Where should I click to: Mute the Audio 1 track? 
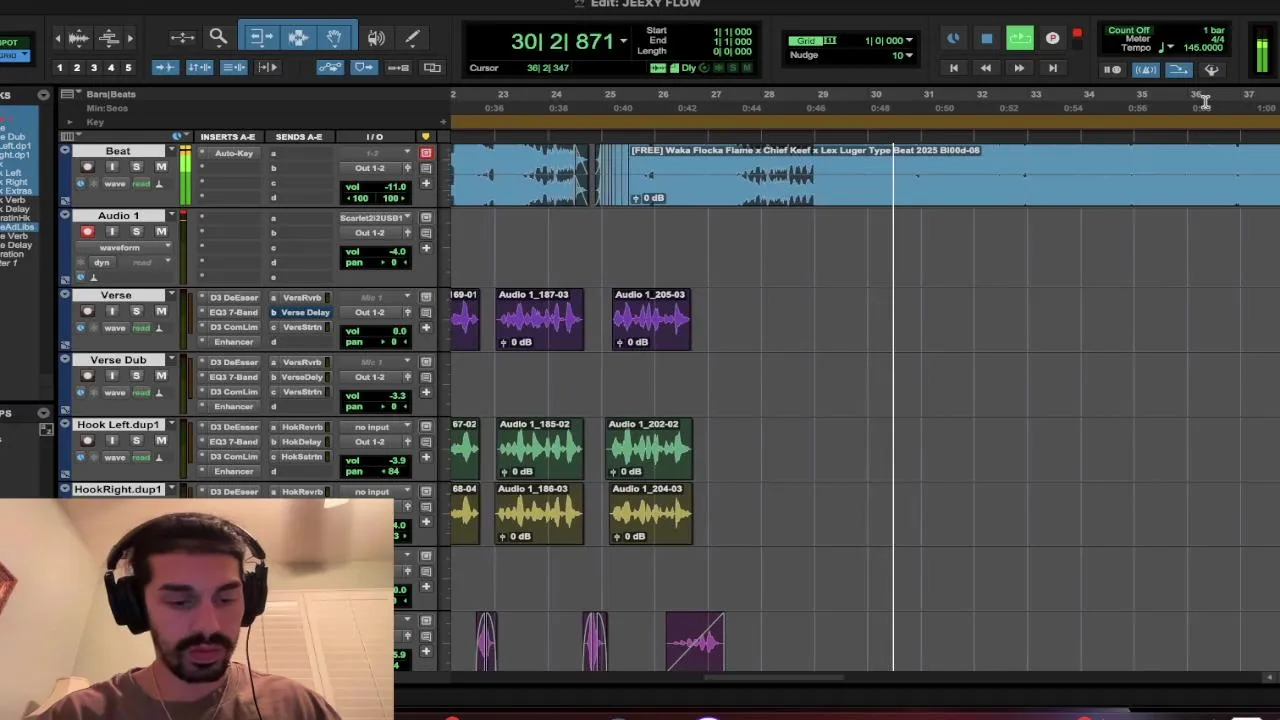click(x=161, y=232)
